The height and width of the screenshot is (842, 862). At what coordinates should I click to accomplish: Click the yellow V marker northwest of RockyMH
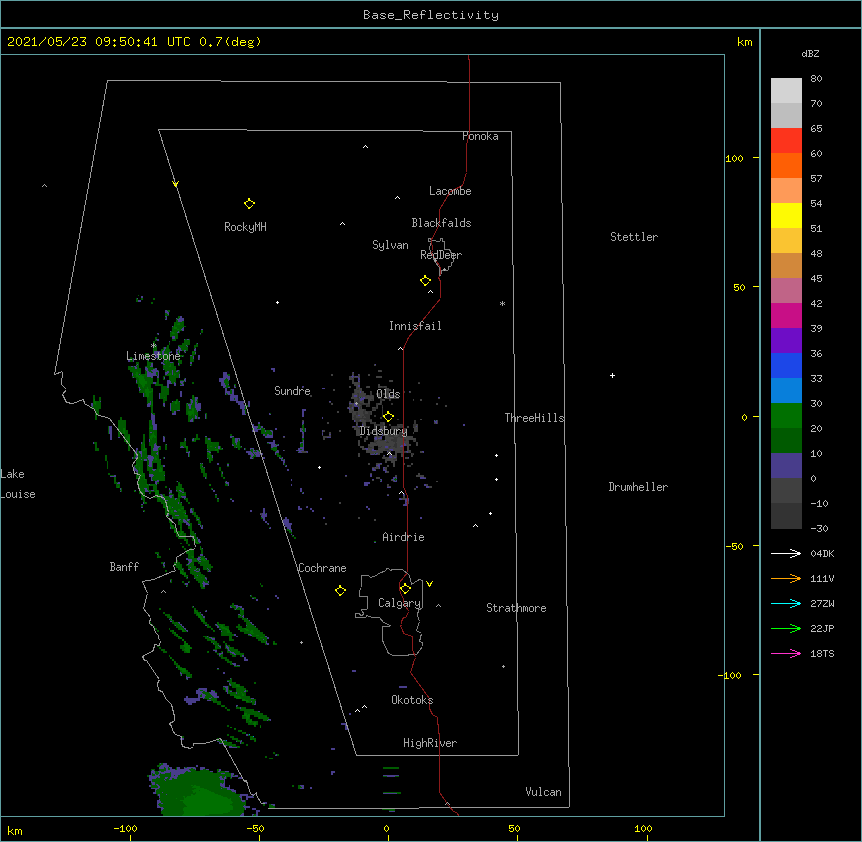[175, 184]
